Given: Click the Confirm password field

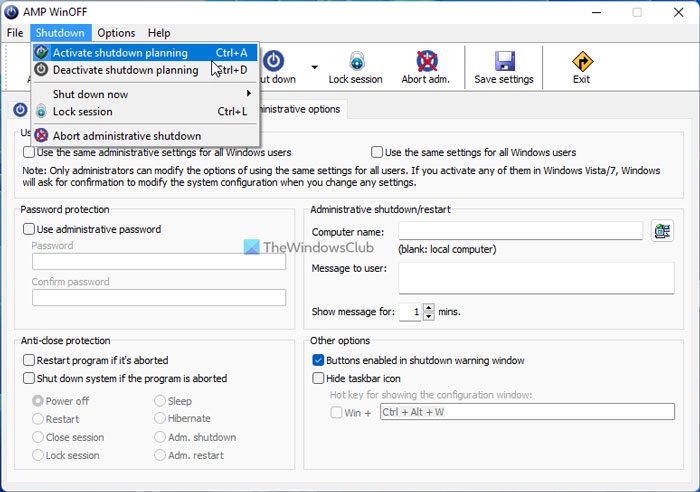Looking at the screenshot, I should click(x=159, y=297).
